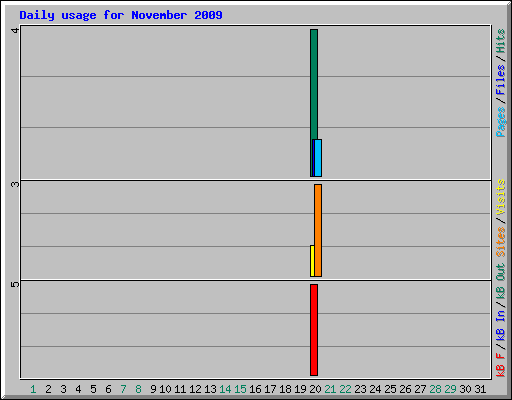Click day 18 on the x-axis

click(x=285, y=389)
